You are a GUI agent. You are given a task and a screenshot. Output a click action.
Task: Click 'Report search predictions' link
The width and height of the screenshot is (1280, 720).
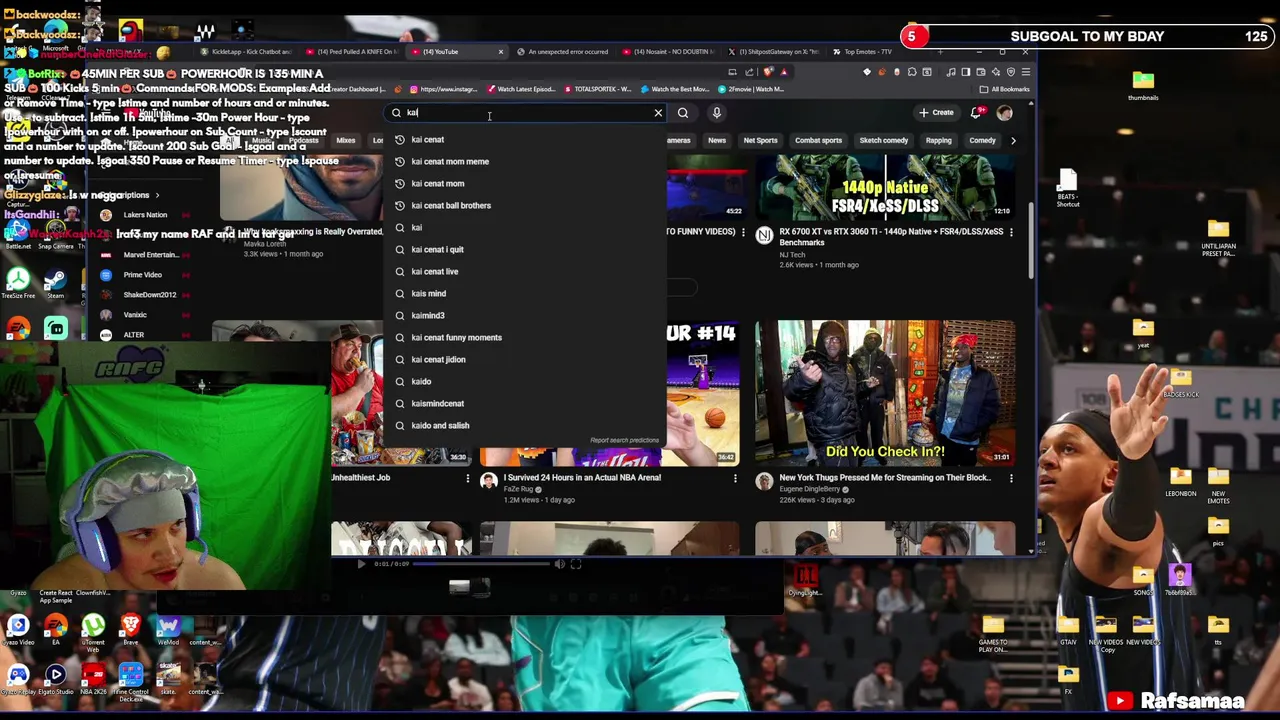tap(624, 440)
